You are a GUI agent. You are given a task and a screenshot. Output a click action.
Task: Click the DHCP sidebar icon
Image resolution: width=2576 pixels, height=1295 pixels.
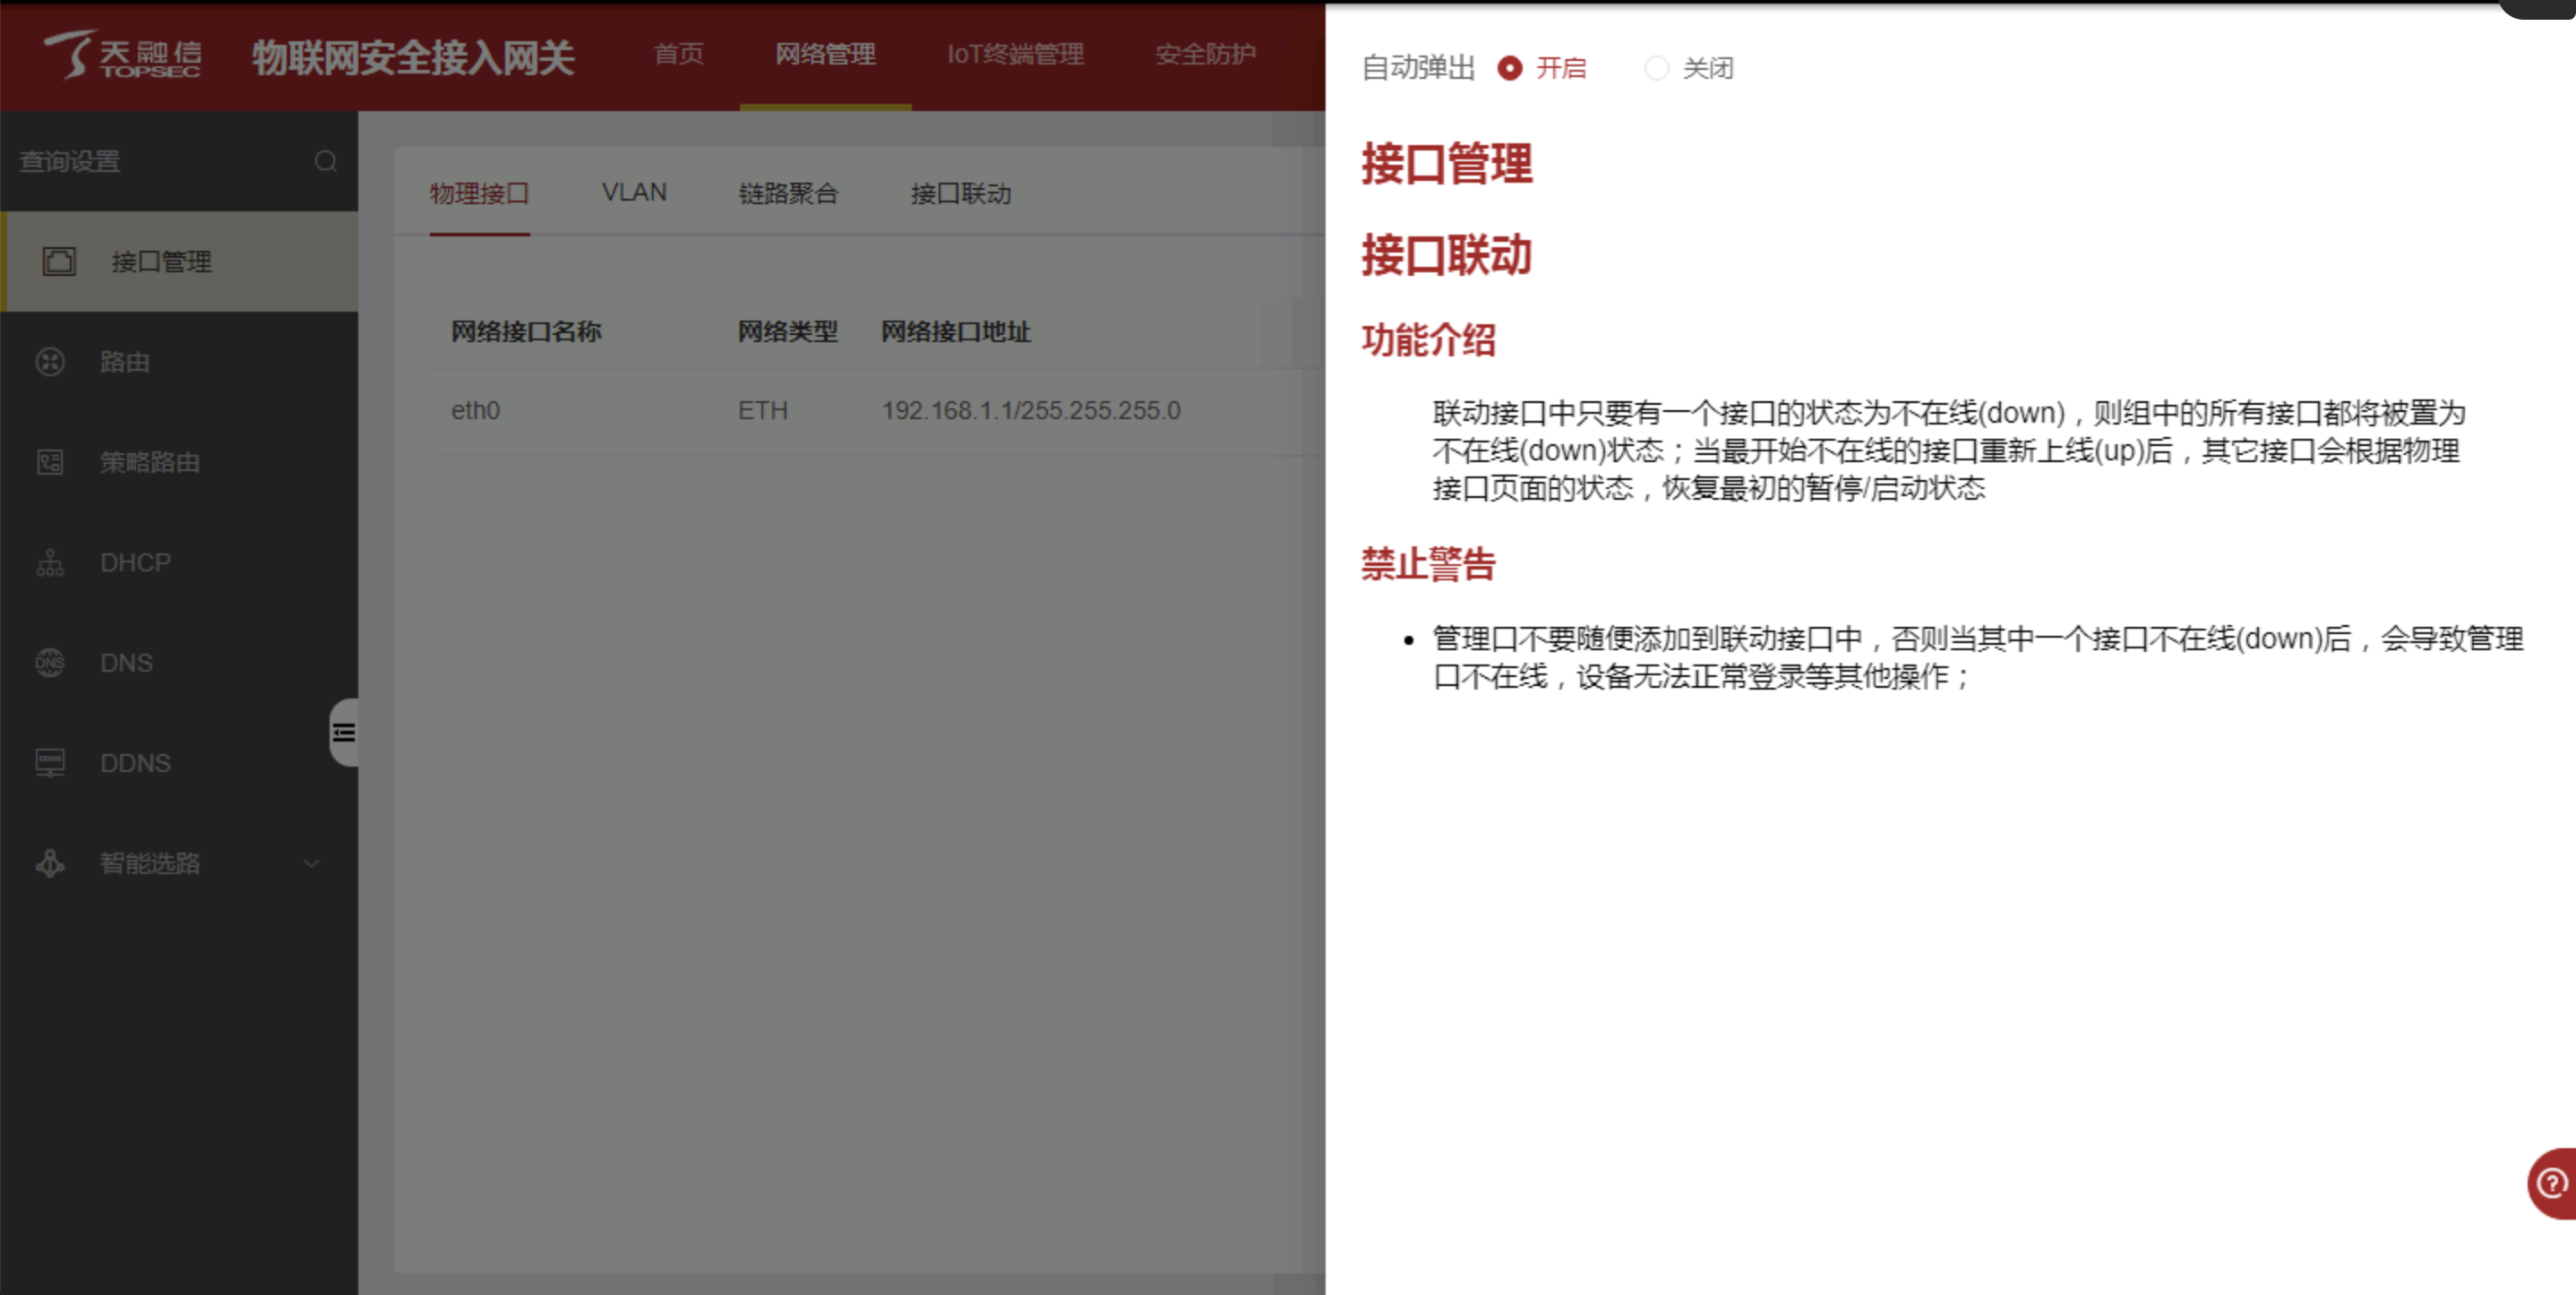[50, 562]
